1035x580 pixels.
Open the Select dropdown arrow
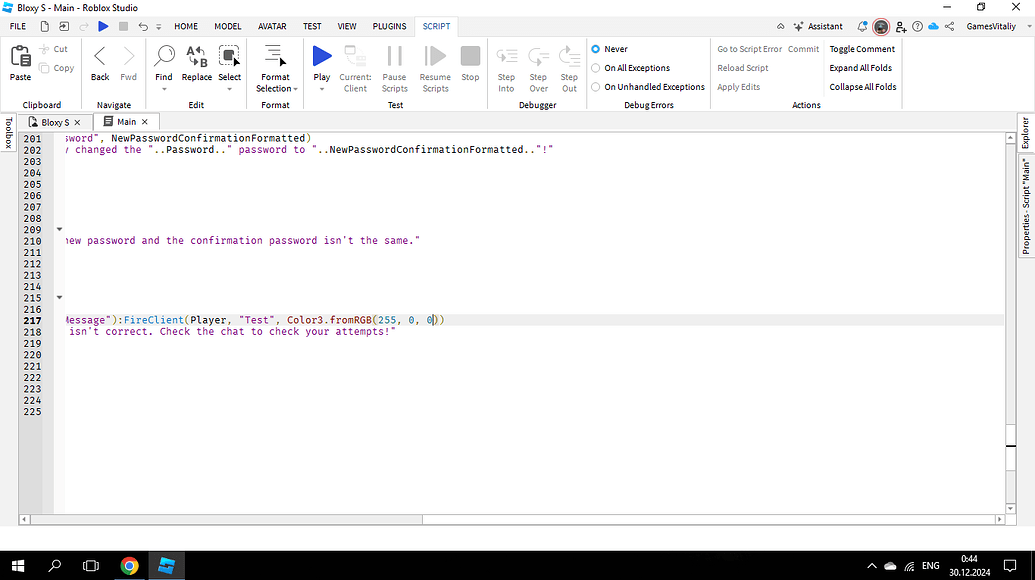point(229,89)
